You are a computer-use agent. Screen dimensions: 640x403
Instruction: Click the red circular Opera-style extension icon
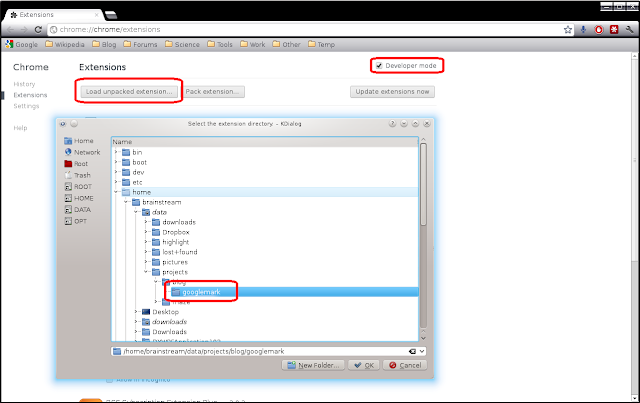click(x=599, y=29)
